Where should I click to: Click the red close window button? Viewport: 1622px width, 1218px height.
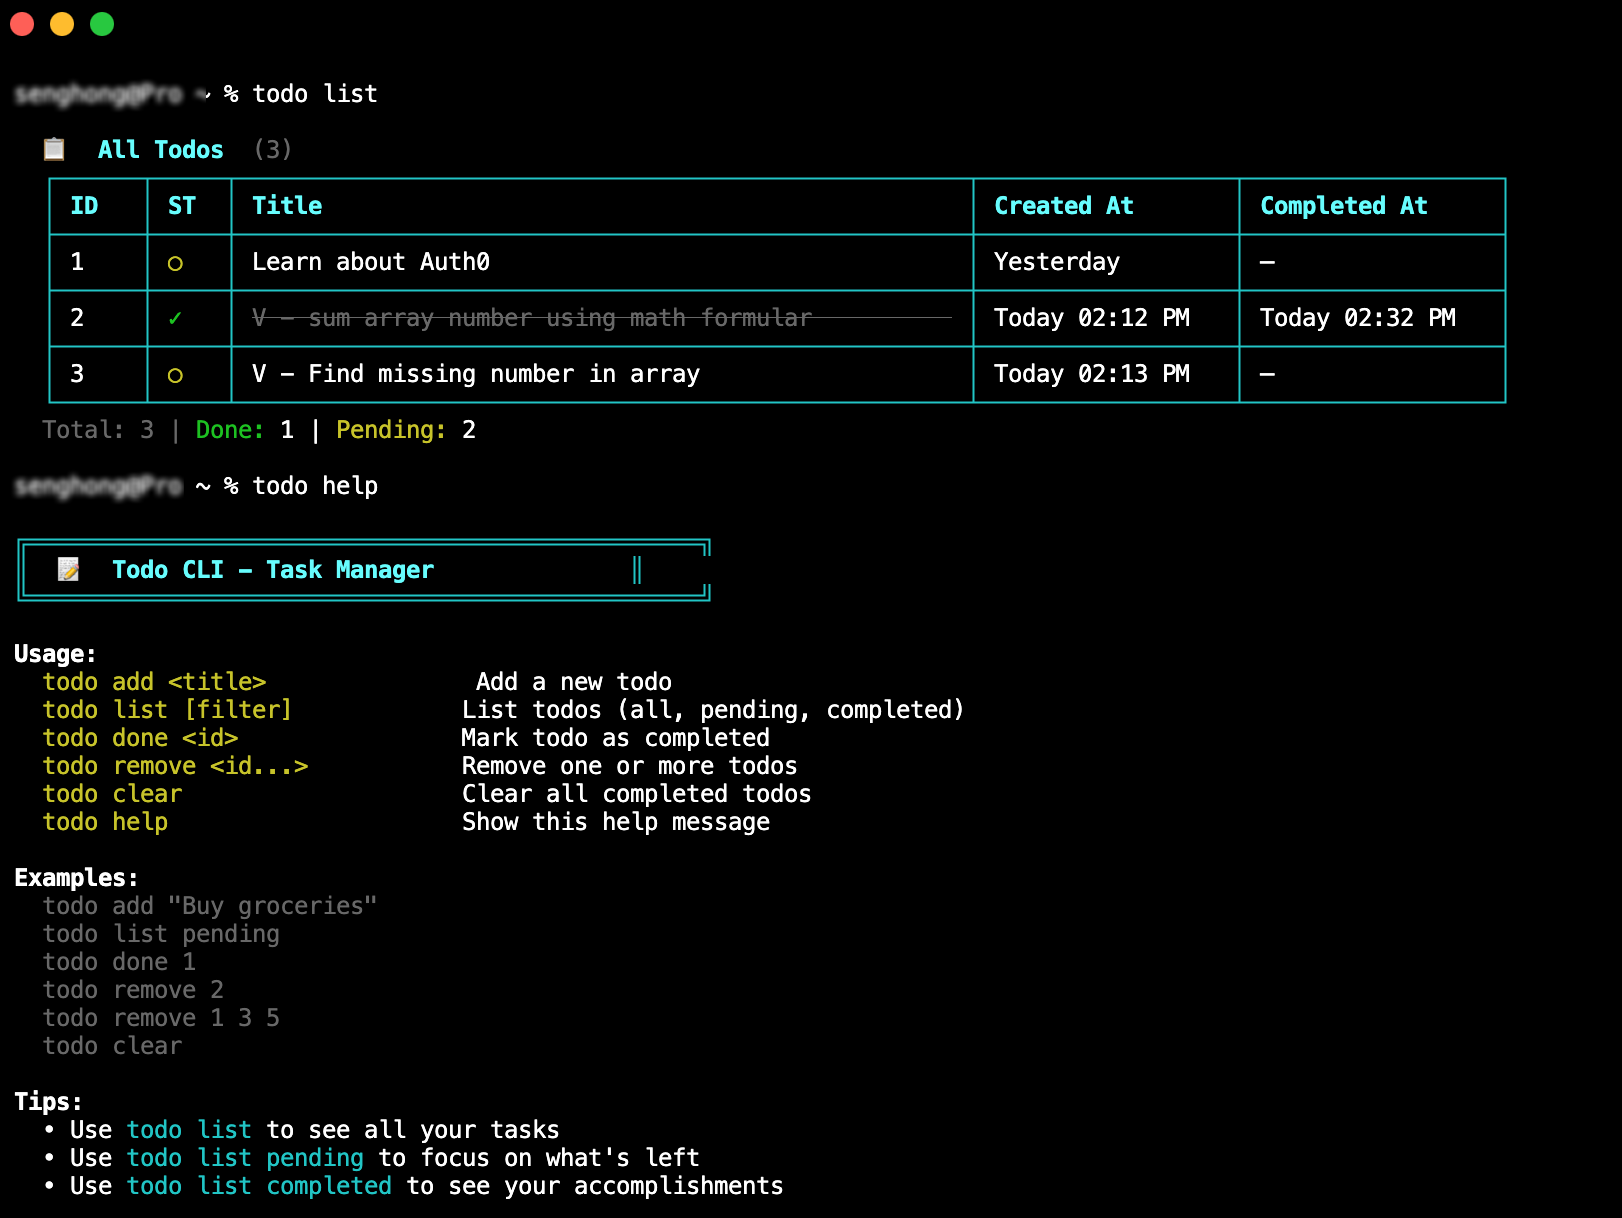[22, 24]
